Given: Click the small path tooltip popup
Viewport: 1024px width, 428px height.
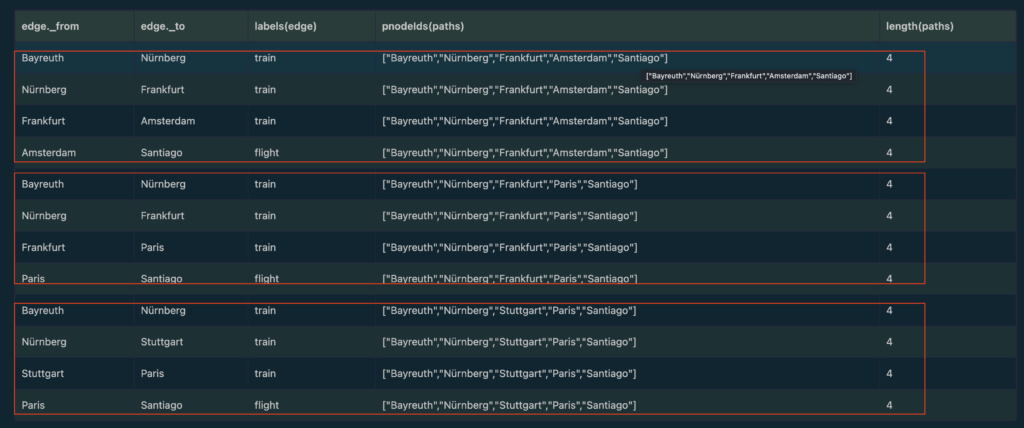Looking at the screenshot, I should pos(749,76).
